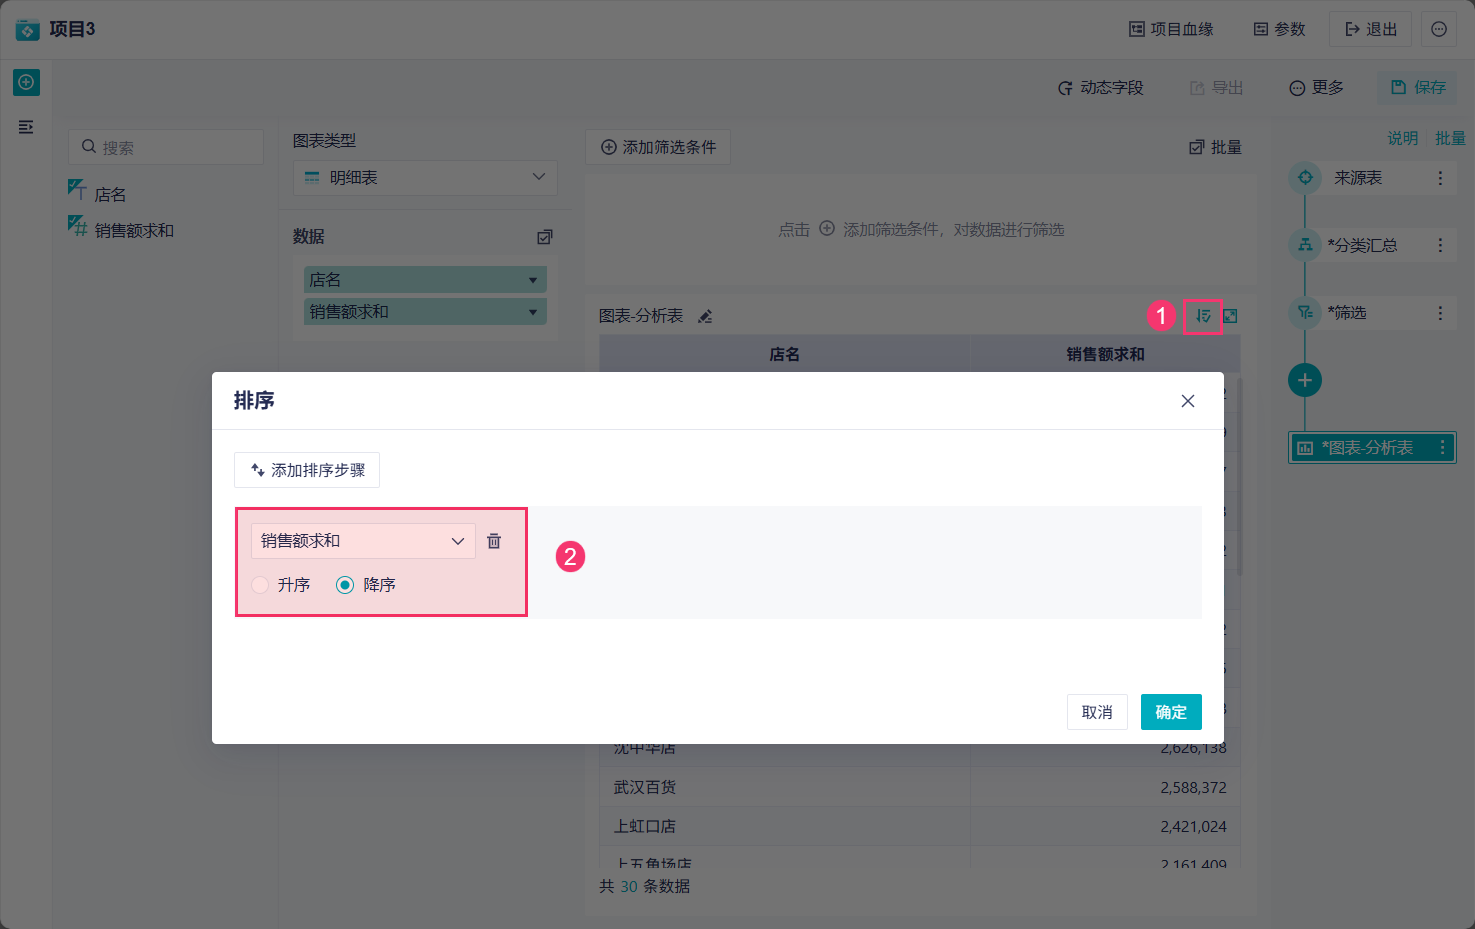Click the delete sort step trash icon
The width and height of the screenshot is (1475, 929).
[494, 541]
